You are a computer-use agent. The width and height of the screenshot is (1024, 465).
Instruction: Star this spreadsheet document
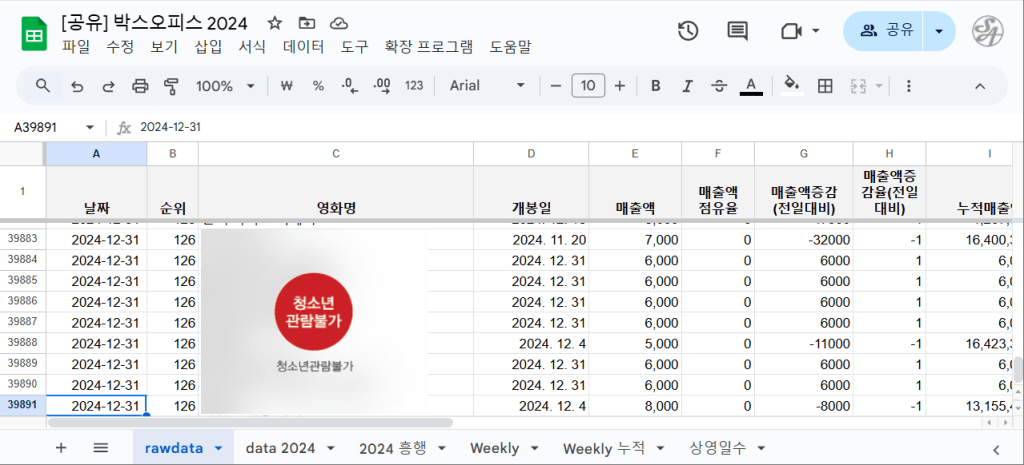[x=274, y=23]
